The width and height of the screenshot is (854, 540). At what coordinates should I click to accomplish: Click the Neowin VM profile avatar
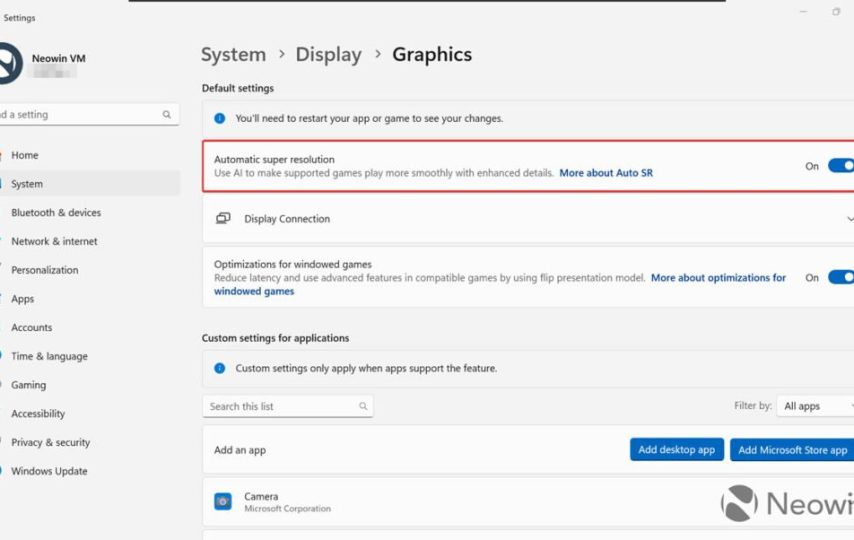[x=8, y=64]
